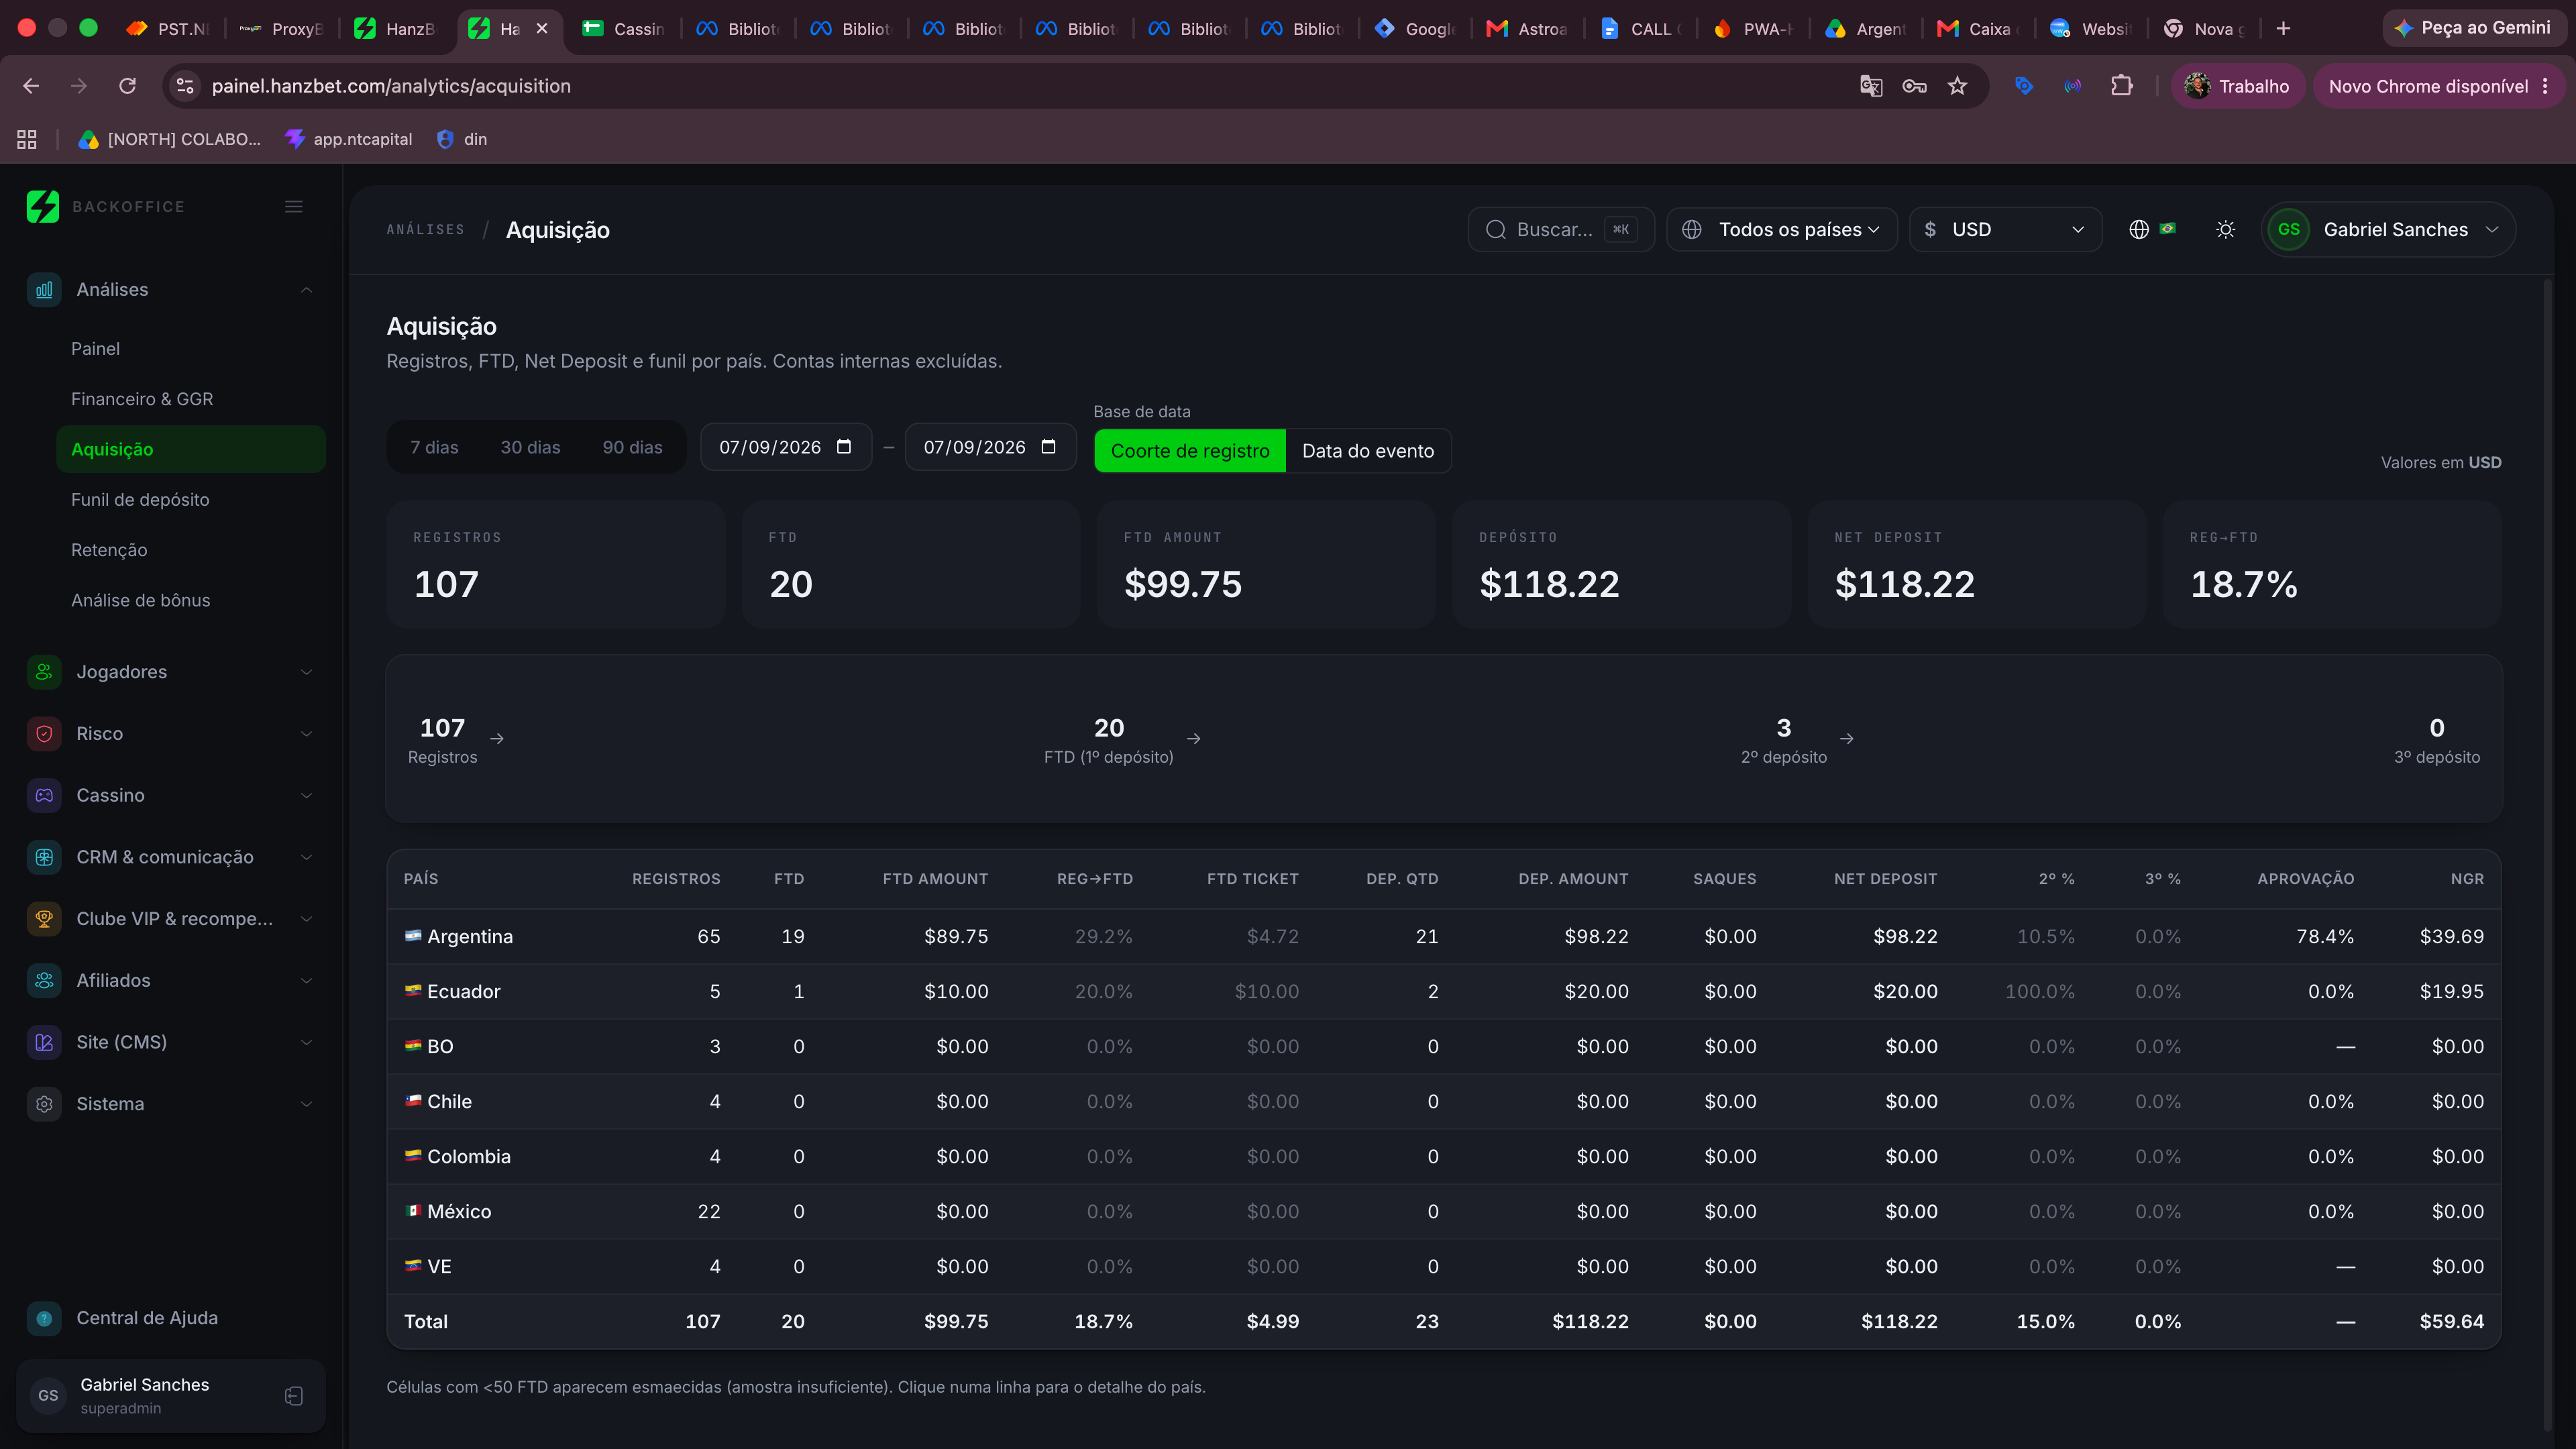Open Central de Ajuda help icon
The height and width of the screenshot is (1449, 2576).
(44, 1318)
